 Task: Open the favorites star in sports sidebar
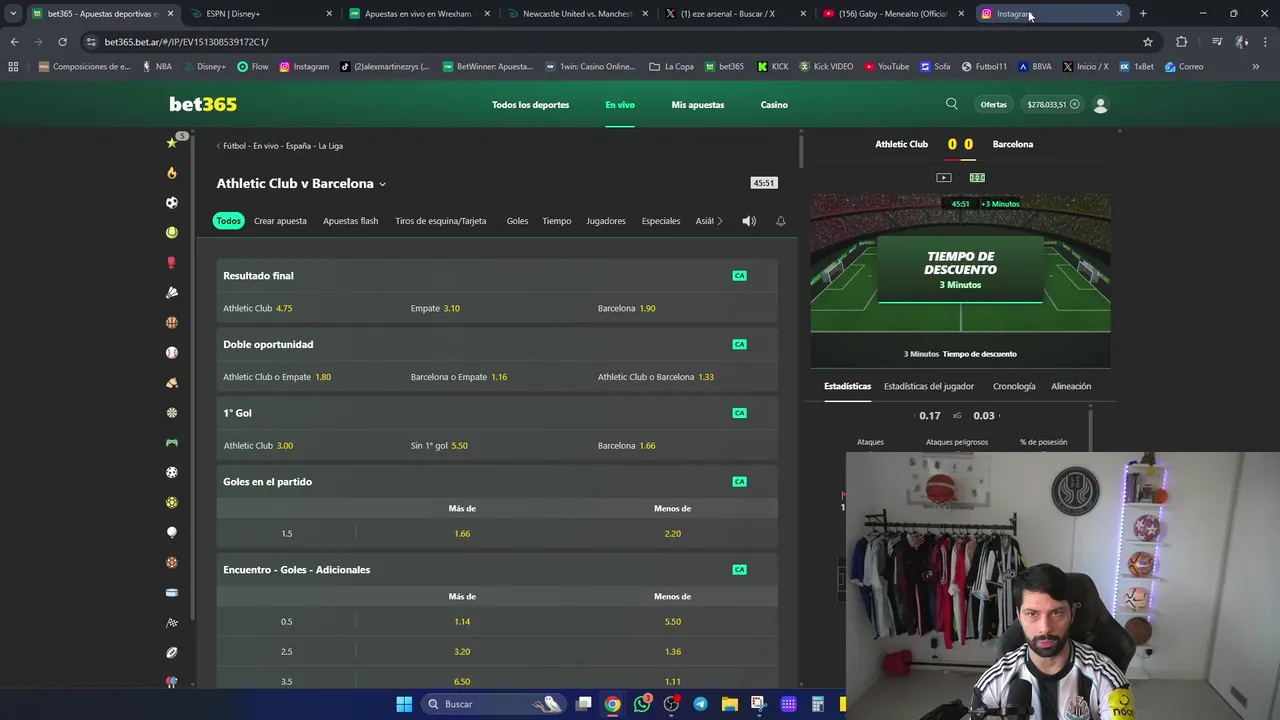[172, 143]
